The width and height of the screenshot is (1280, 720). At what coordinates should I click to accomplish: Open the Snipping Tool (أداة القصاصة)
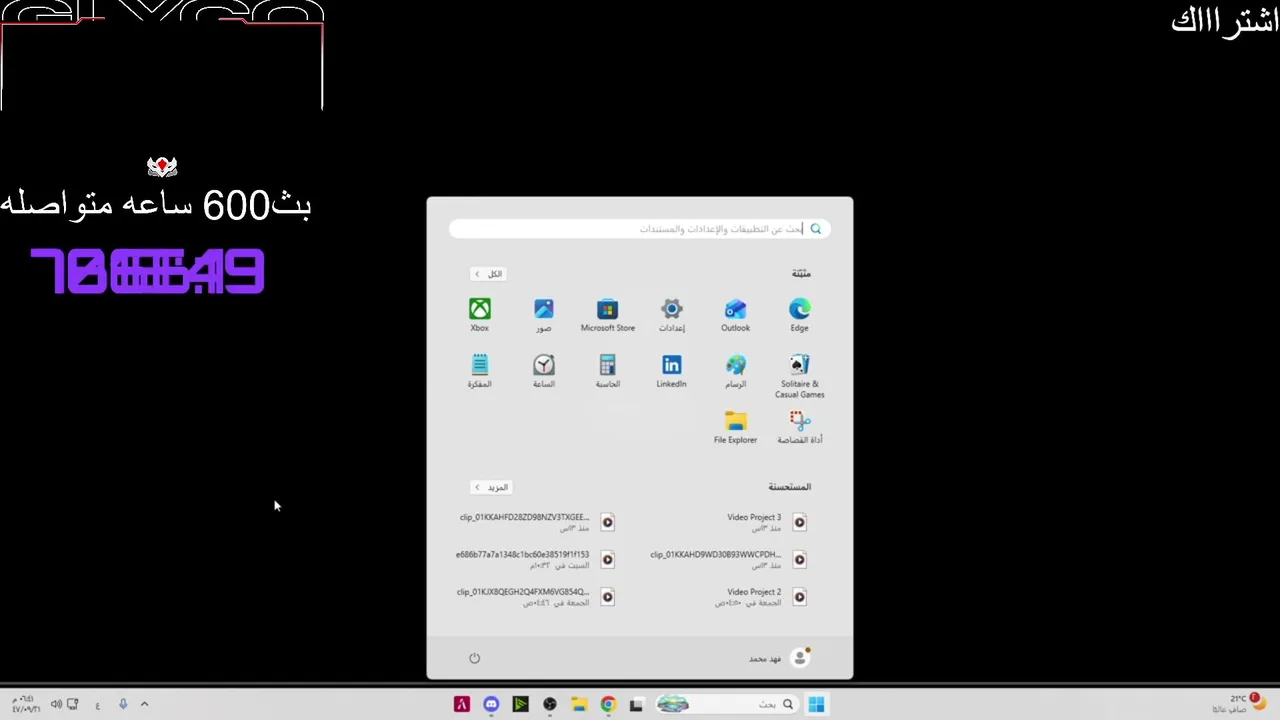pyautogui.click(x=800, y=427)
